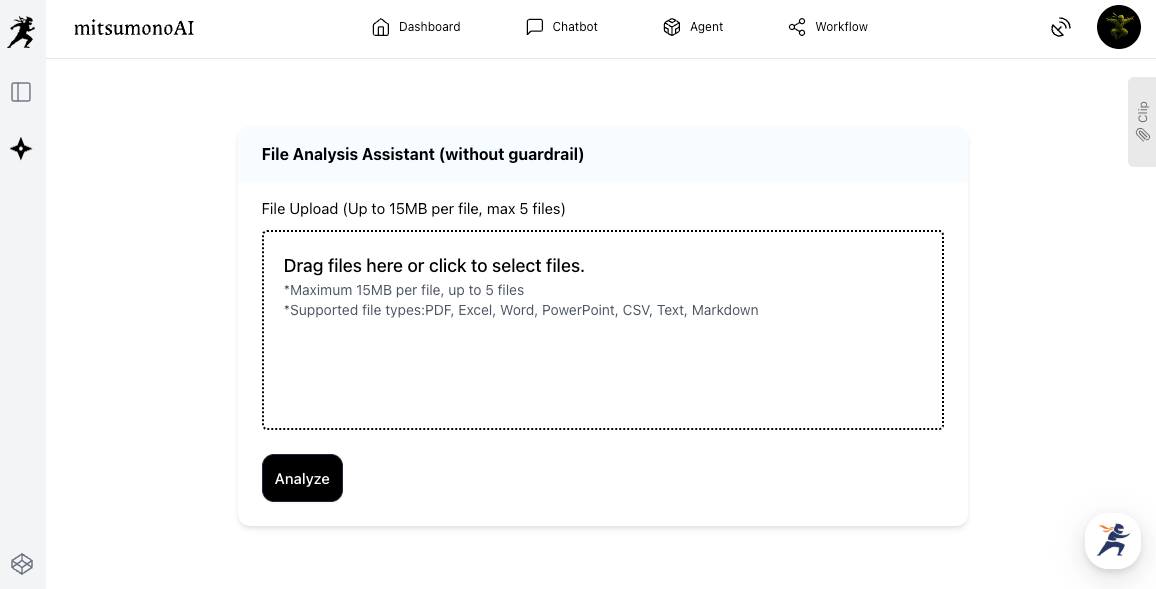Open the Workflow text label

coord(841,27)
